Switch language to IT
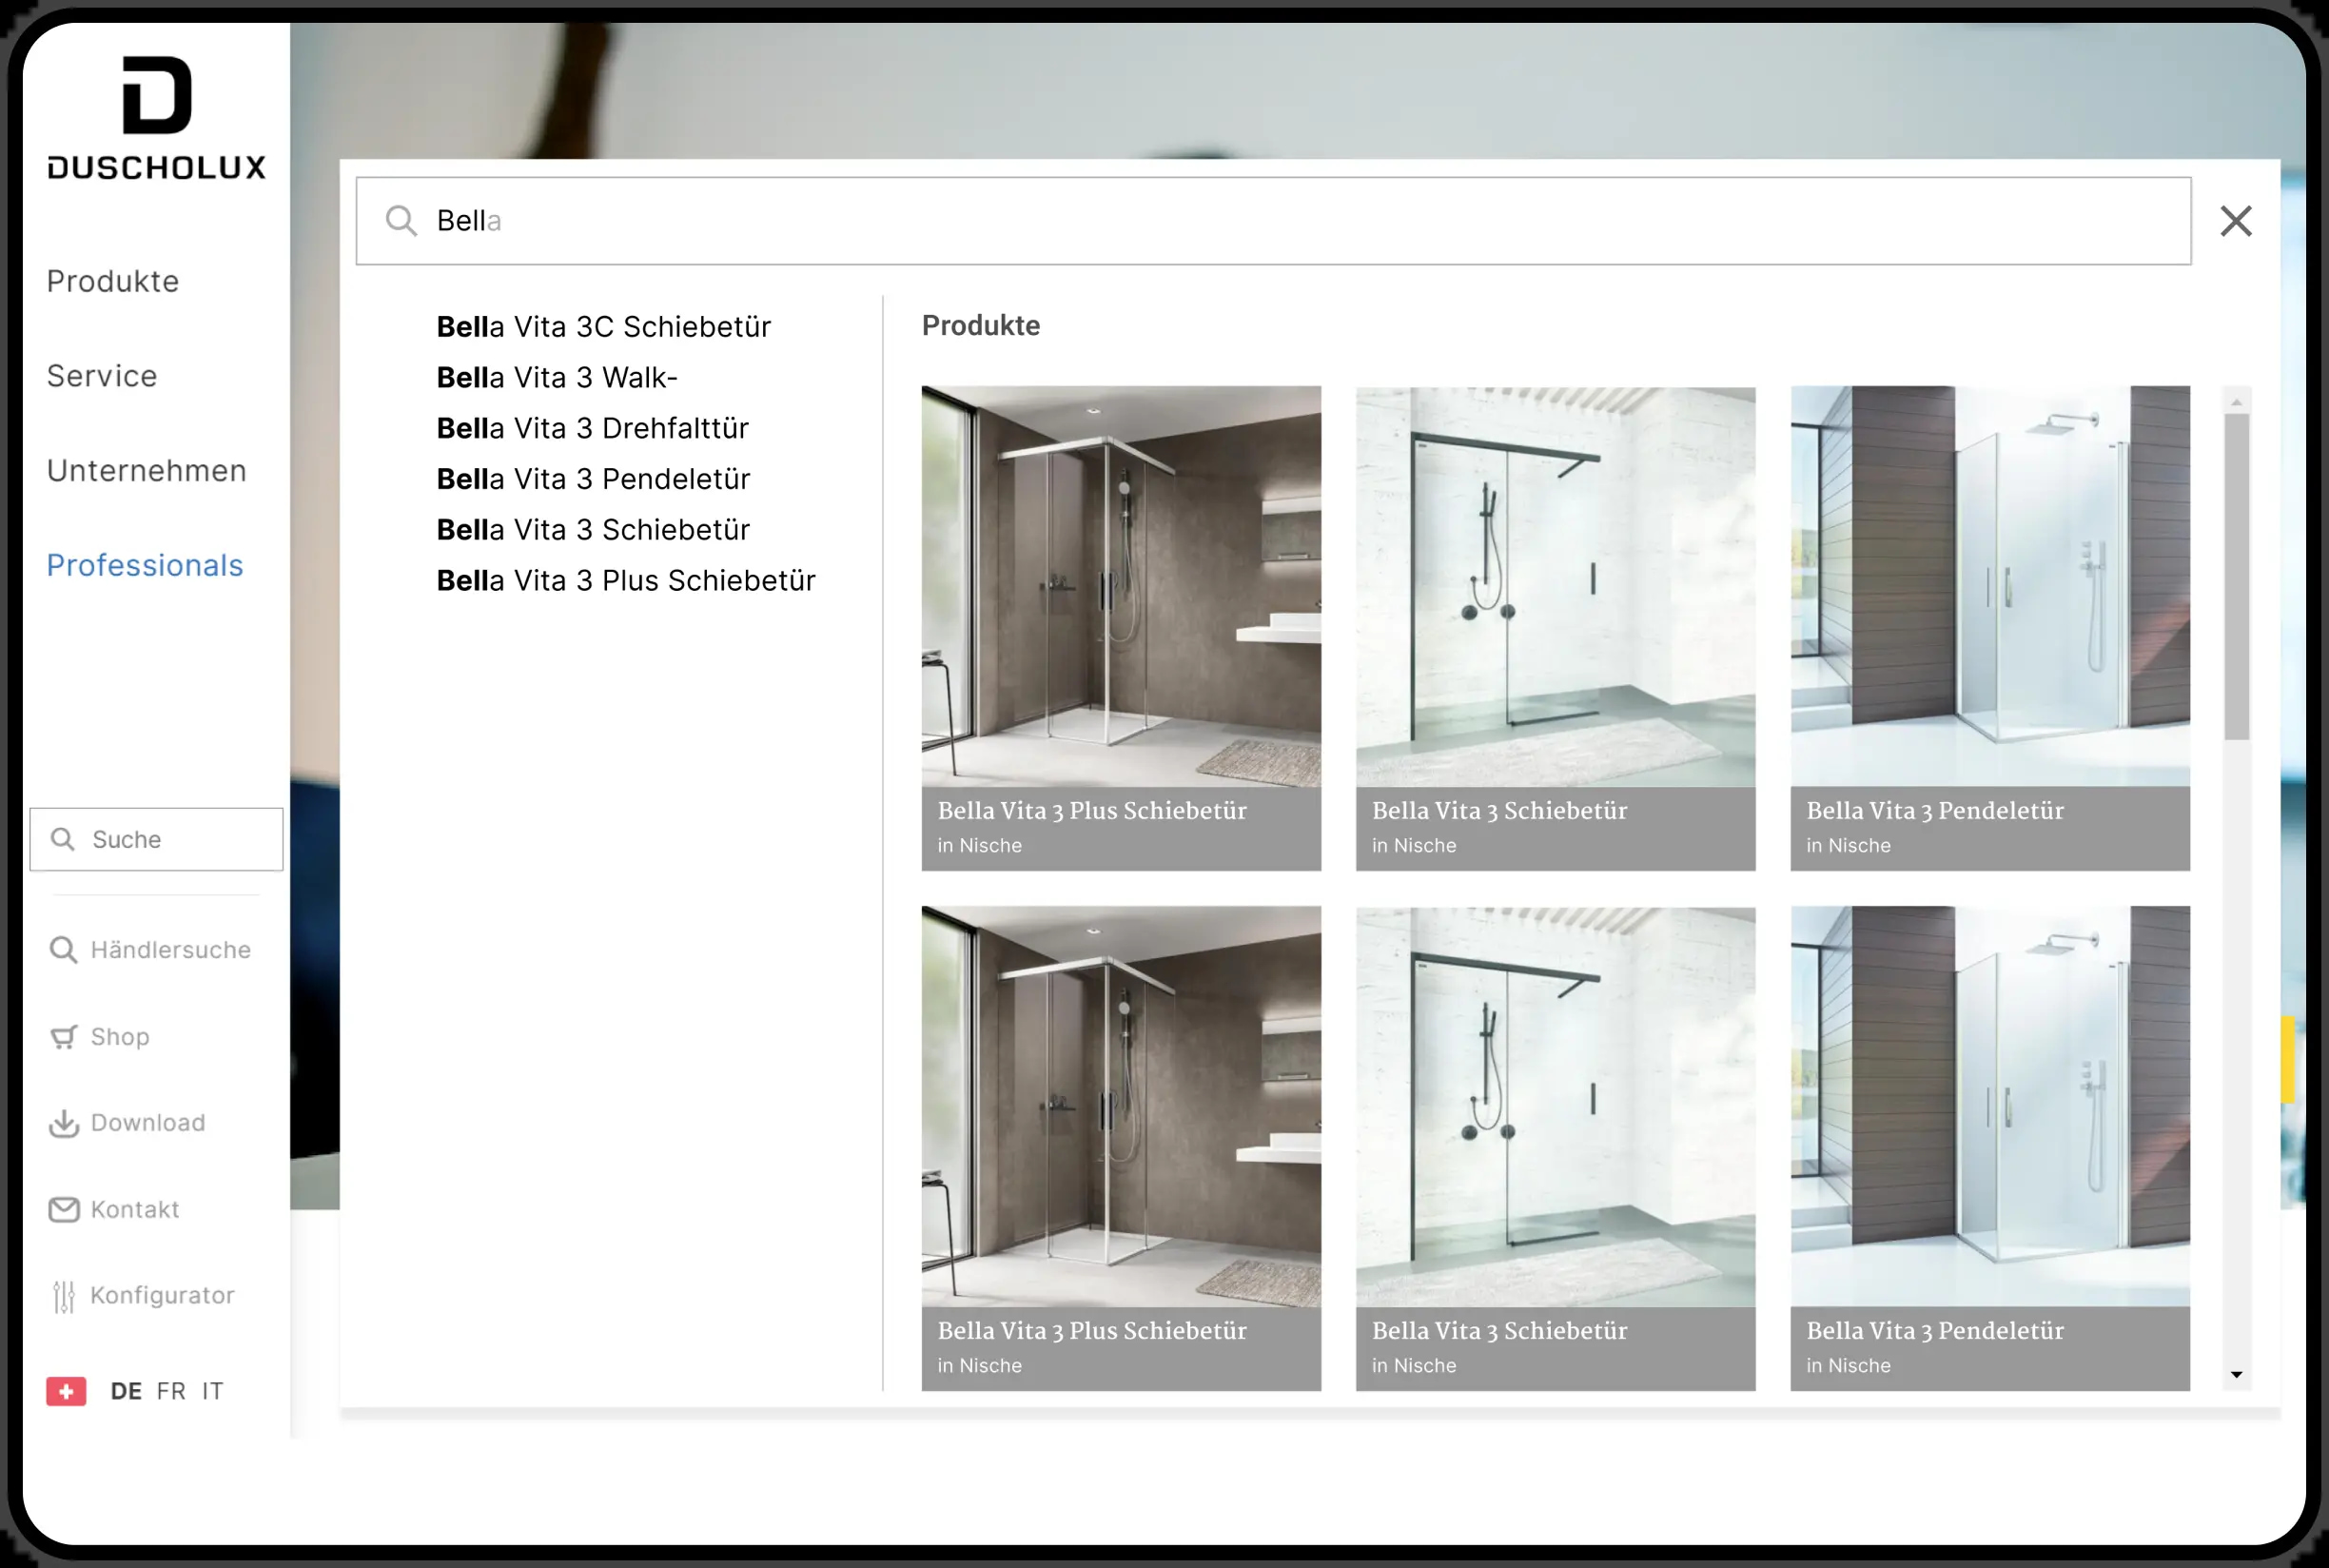Screen dimensions: 2329x1568 (212, 1391)
